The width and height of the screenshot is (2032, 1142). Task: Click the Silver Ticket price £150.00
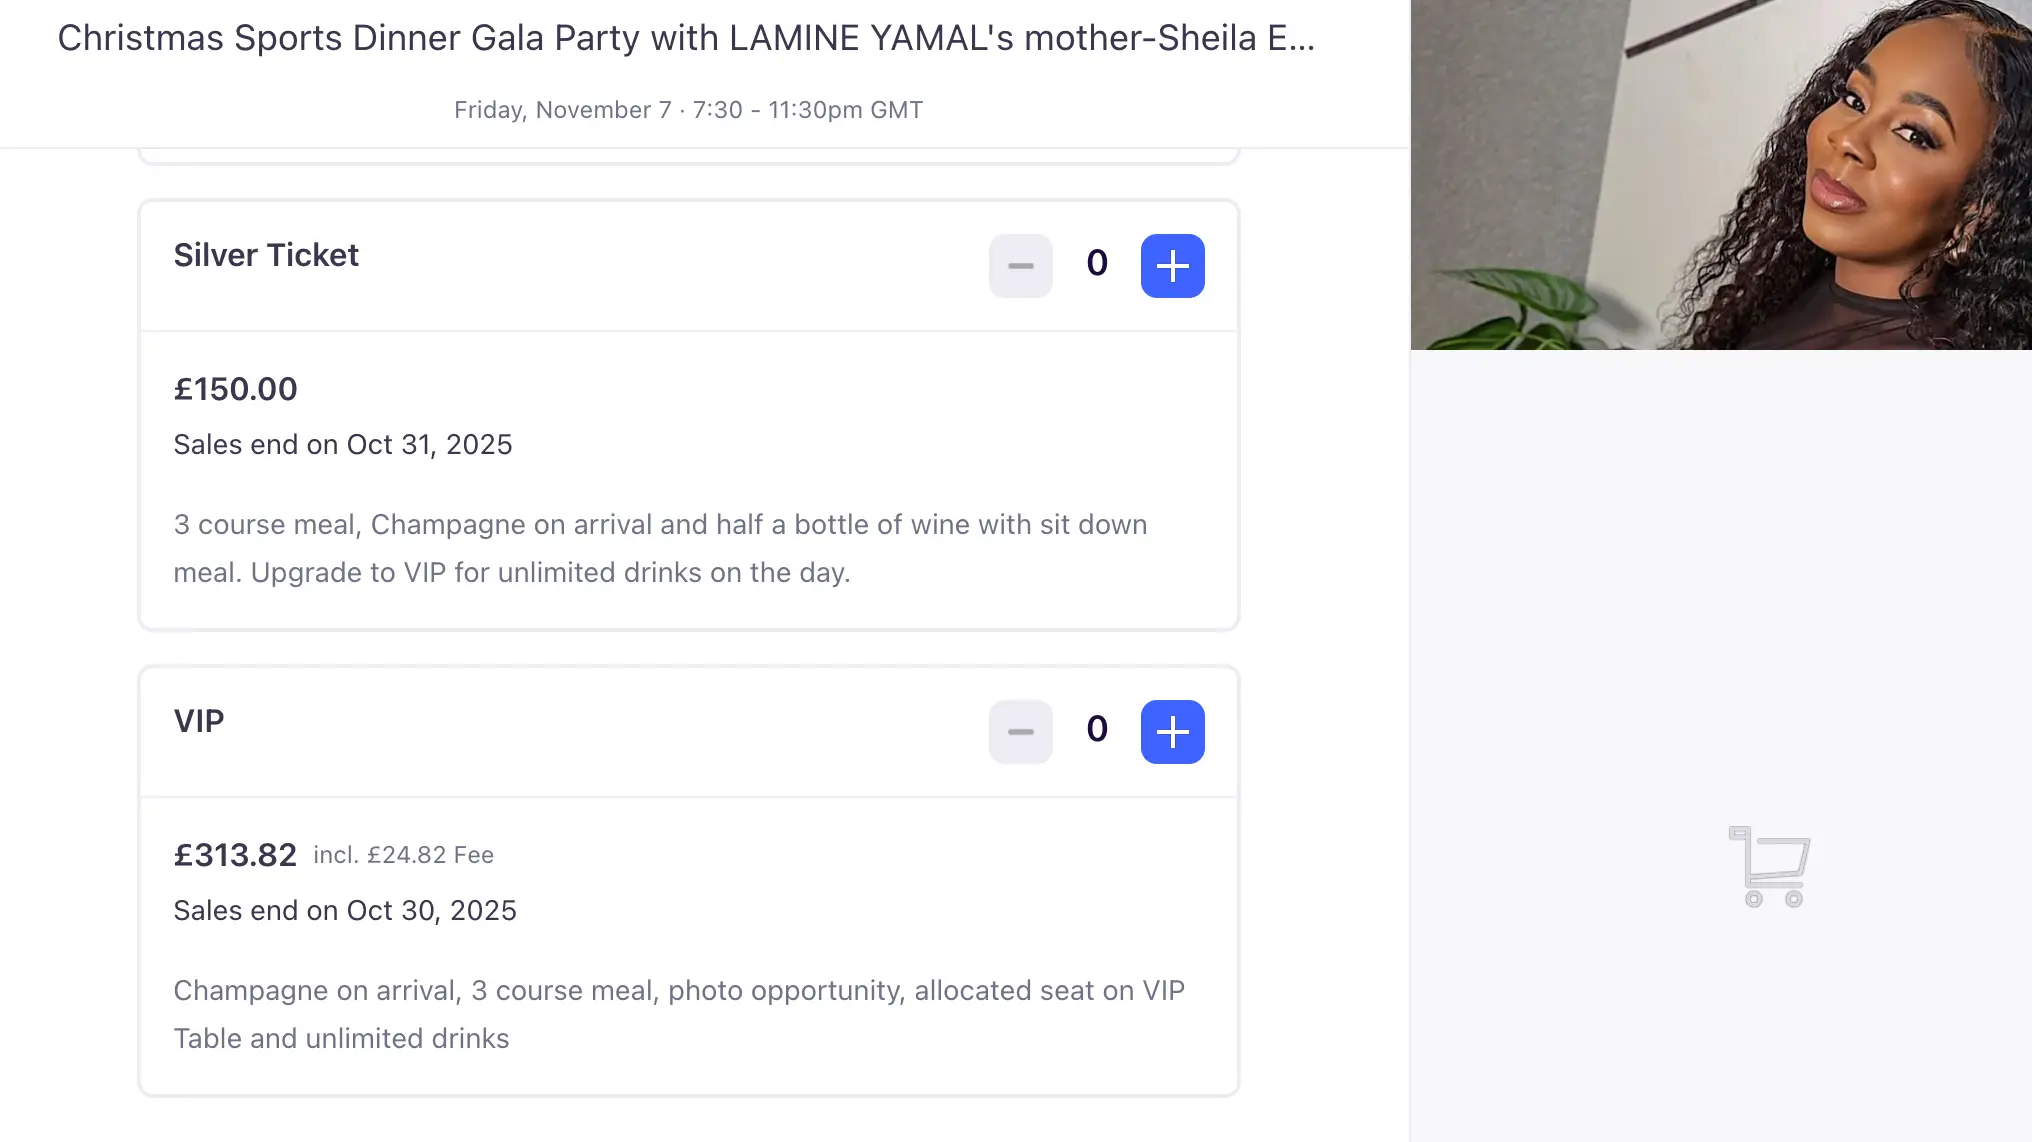click(x=235, y=389)
